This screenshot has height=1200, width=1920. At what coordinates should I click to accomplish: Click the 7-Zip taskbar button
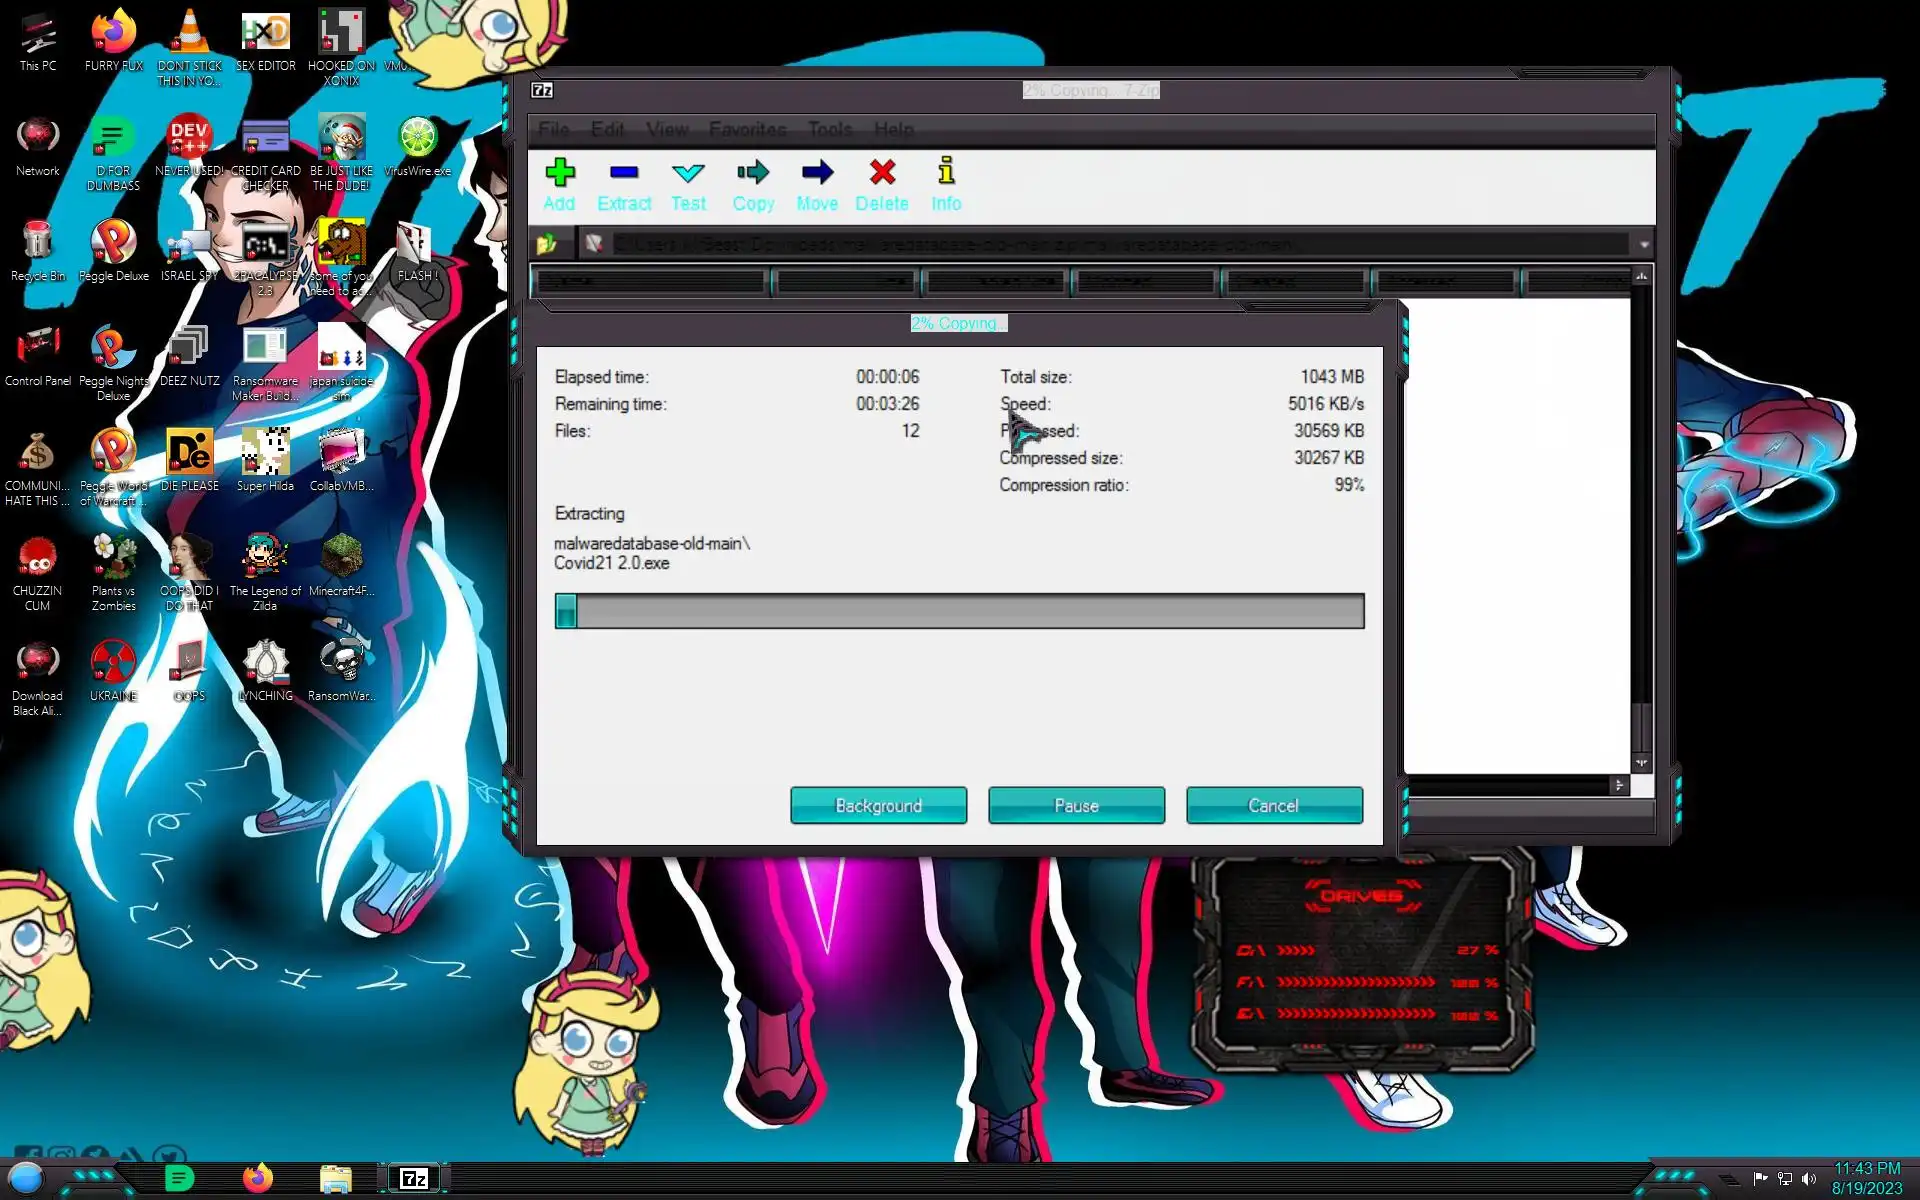414,1178
